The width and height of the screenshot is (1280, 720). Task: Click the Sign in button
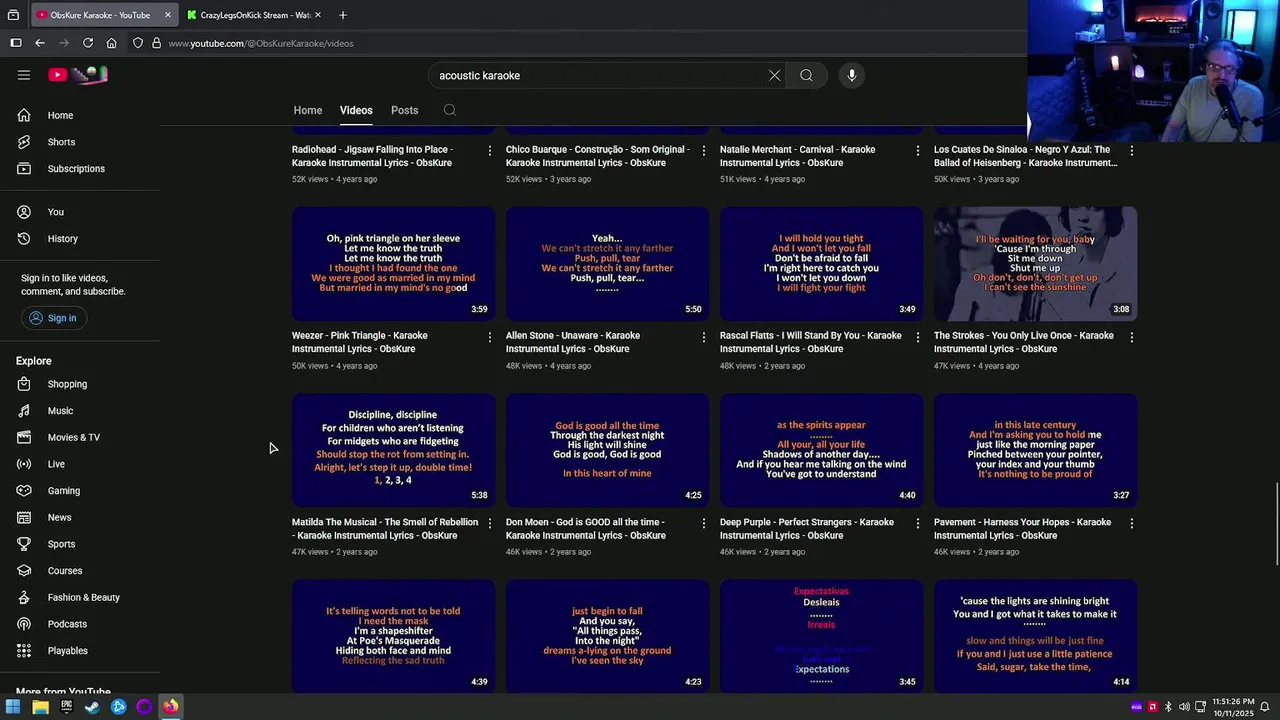coord(52,318)
